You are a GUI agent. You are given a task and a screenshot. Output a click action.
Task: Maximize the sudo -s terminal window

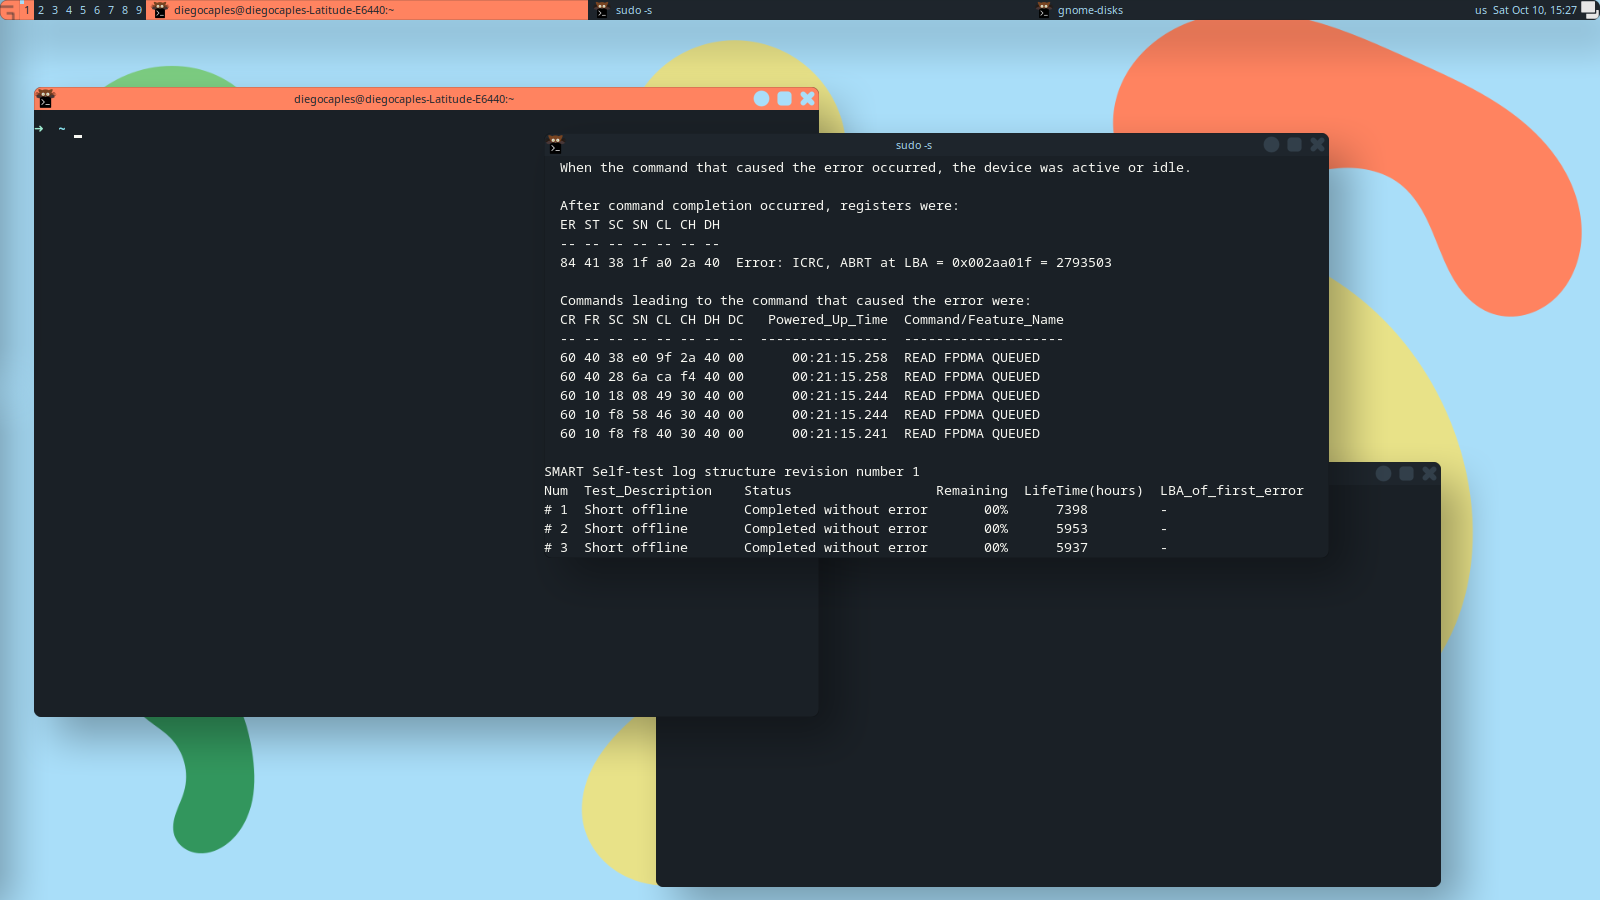click(1295, 145)
